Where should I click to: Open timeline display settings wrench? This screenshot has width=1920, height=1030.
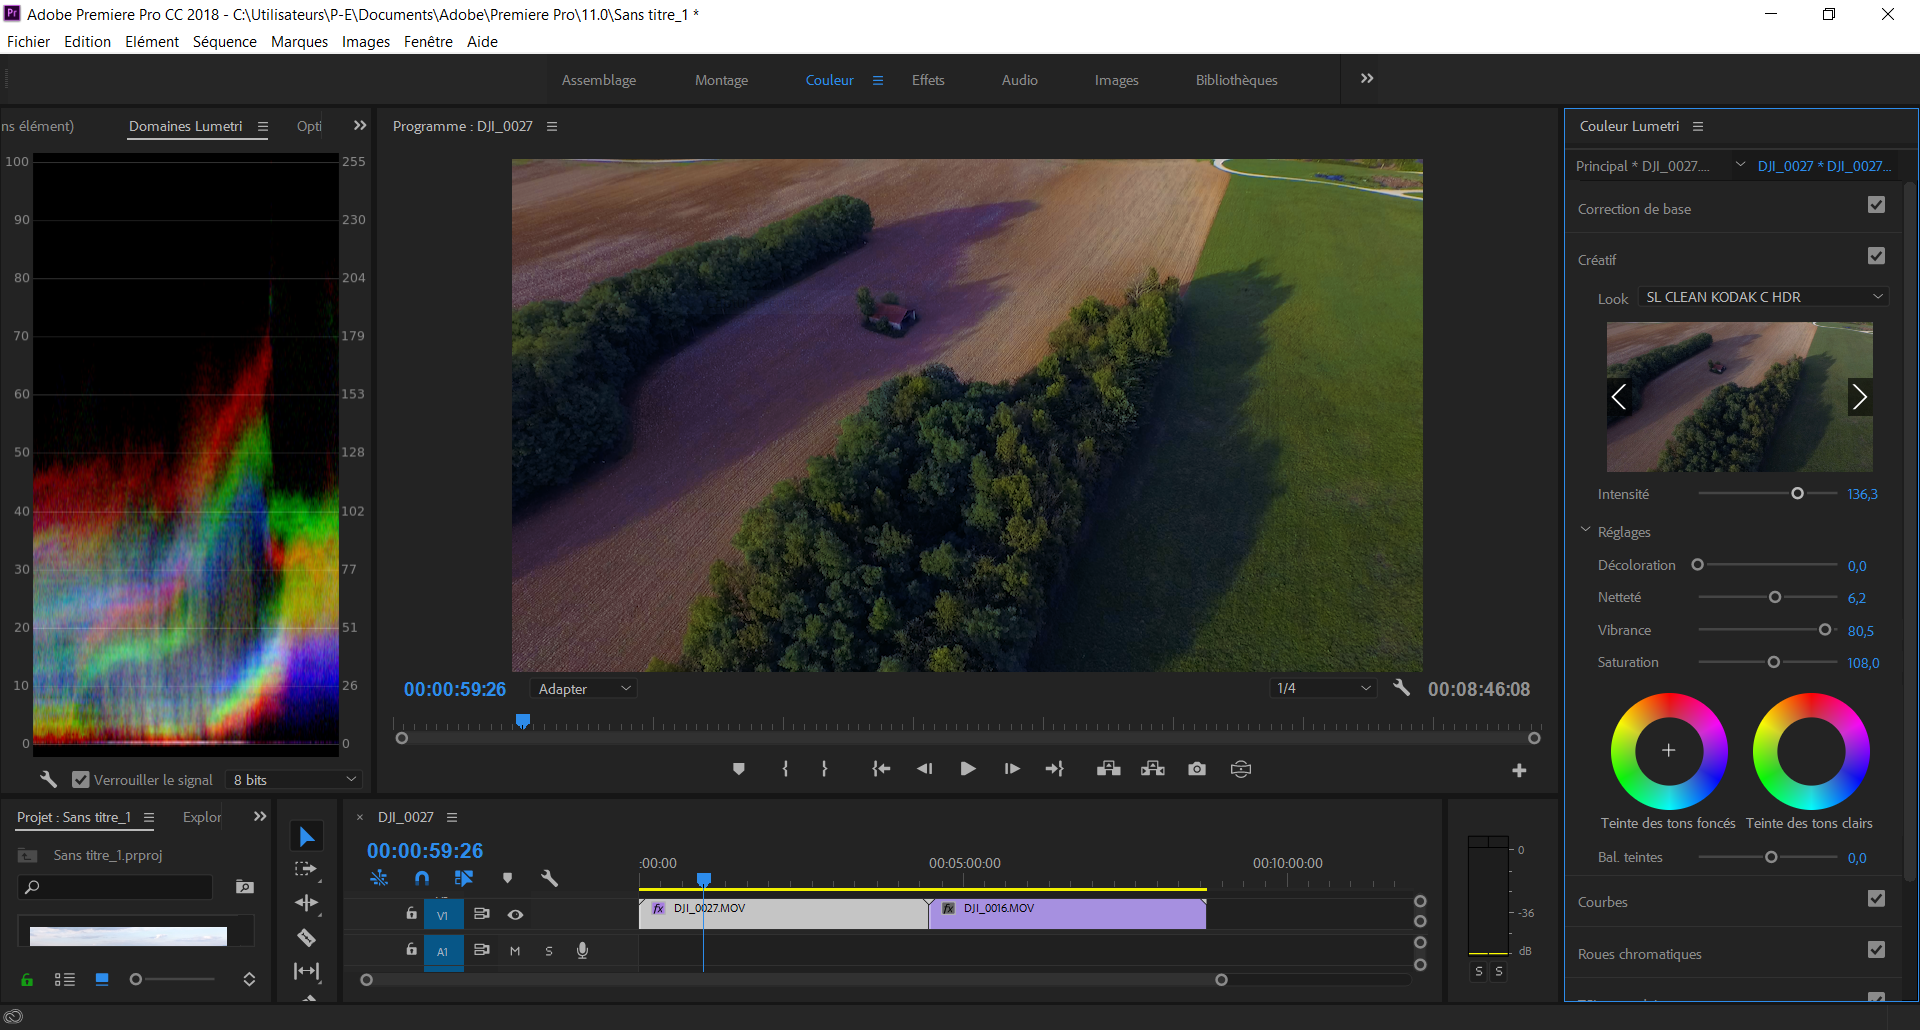coord(549,878)
